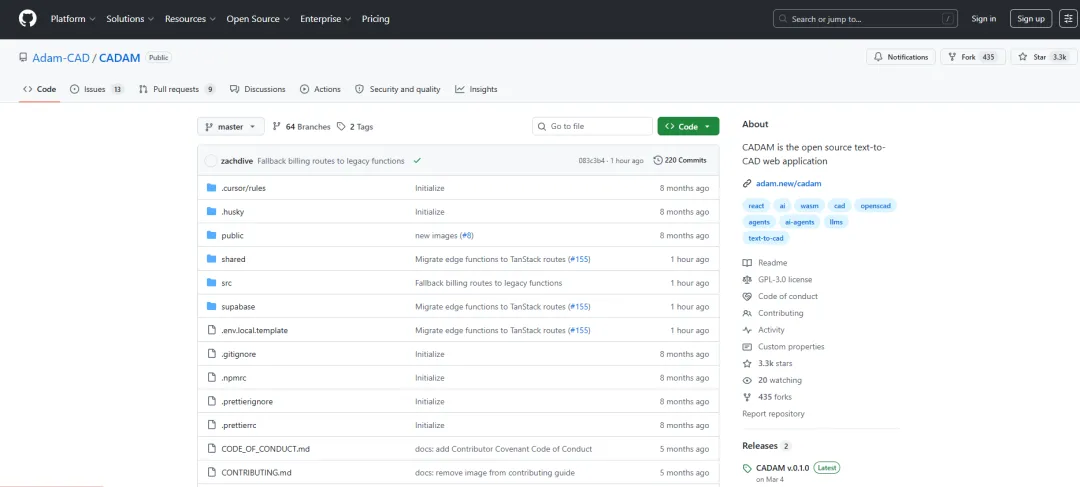The width and height of the screenshot is (1080, 487).
Task: Open commit hash 083c3b4
Action: point(592,161)
